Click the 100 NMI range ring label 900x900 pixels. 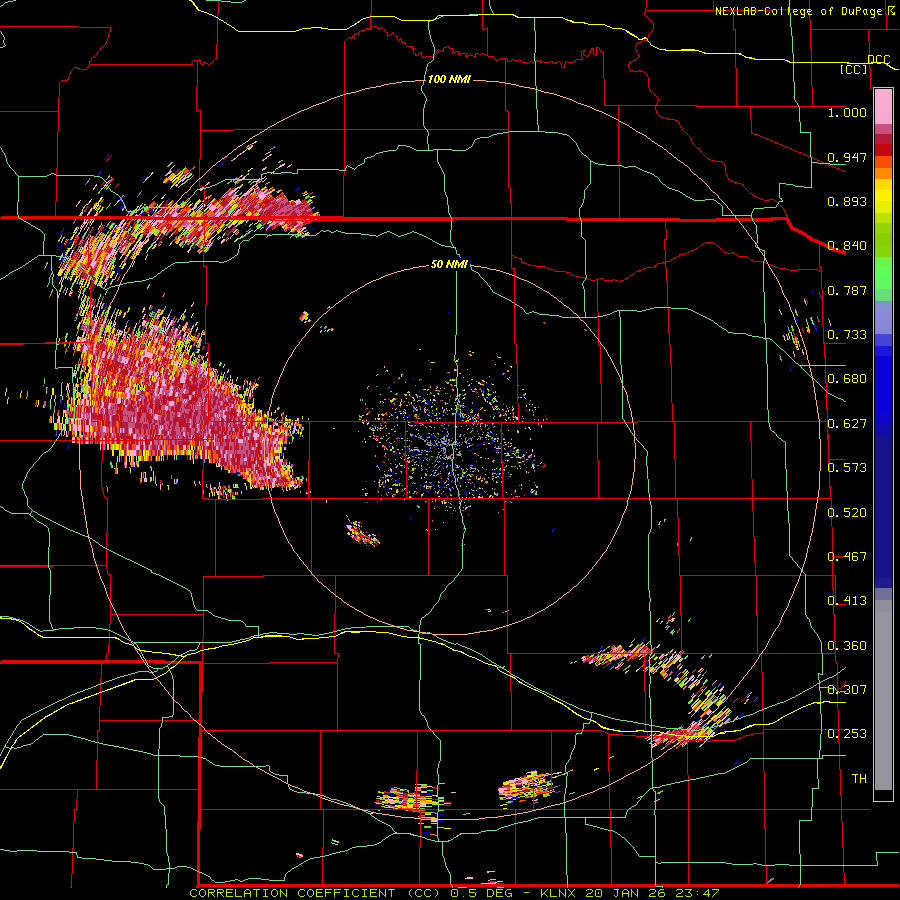pos(449,79)
